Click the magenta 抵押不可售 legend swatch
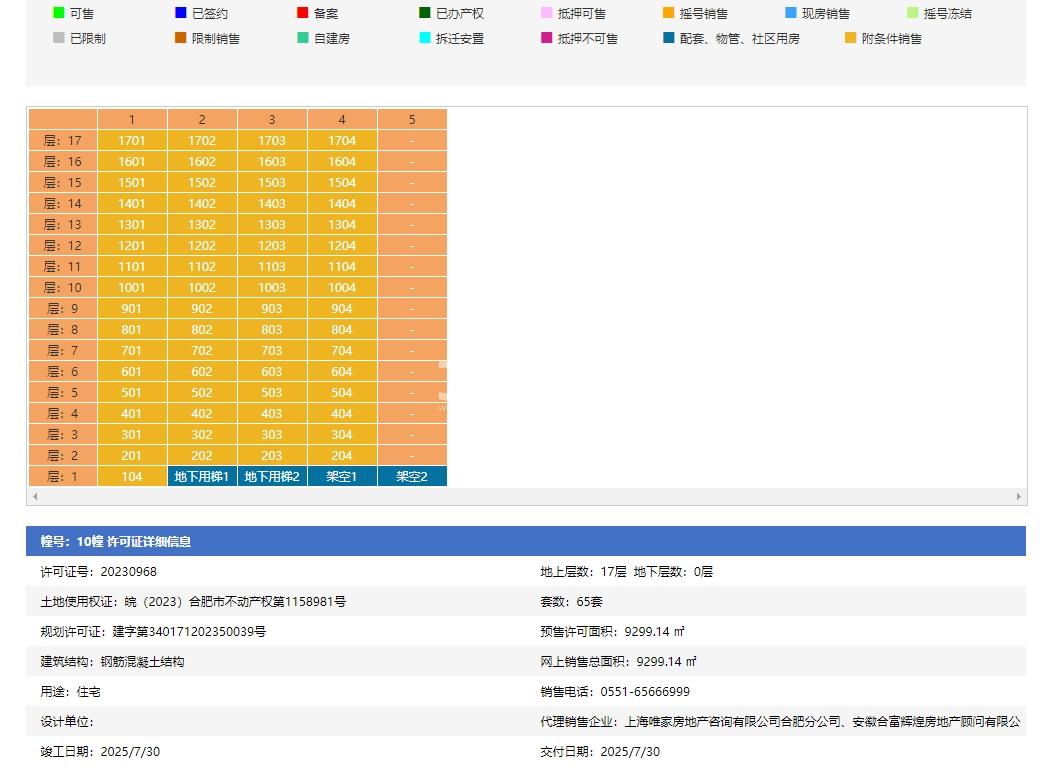 coord(547,38)
